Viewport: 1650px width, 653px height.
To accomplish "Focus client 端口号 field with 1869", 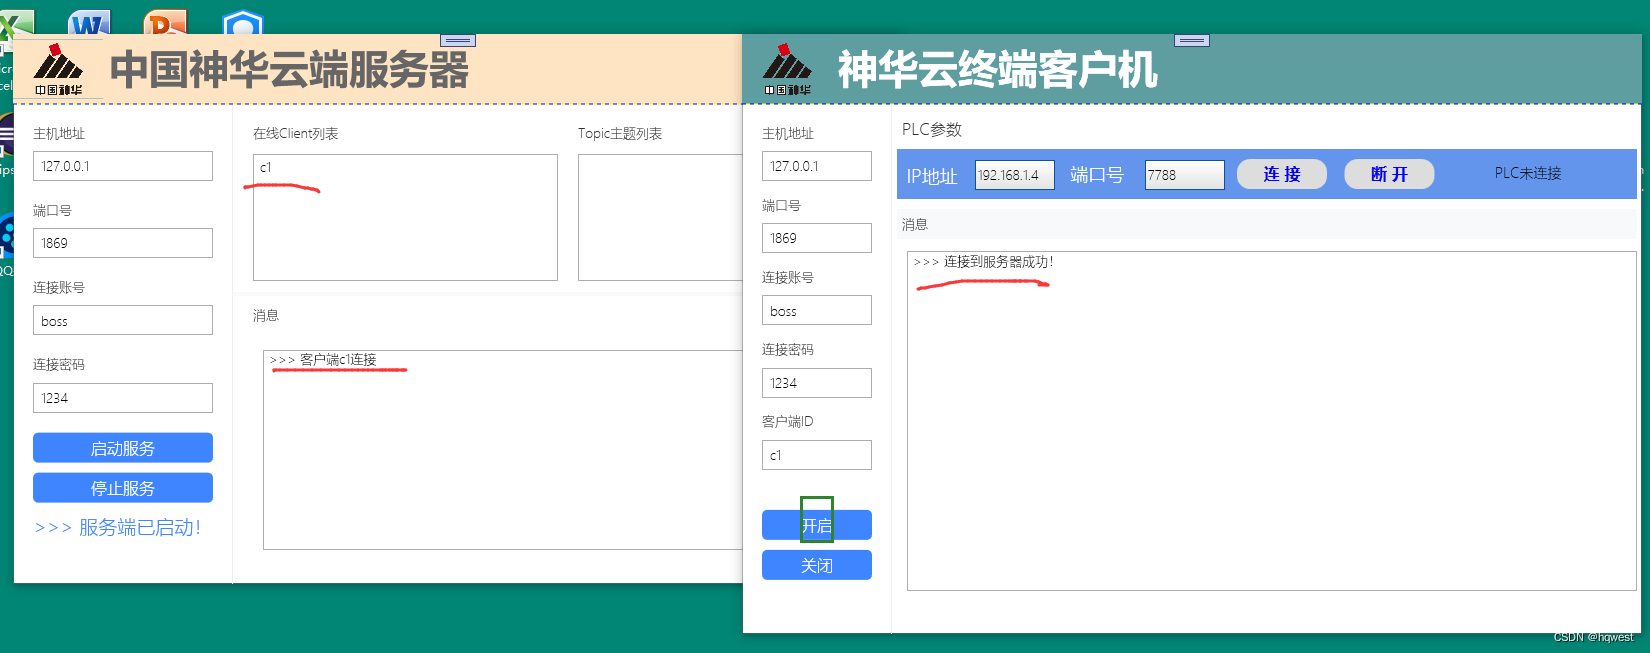I will [817, 238].
